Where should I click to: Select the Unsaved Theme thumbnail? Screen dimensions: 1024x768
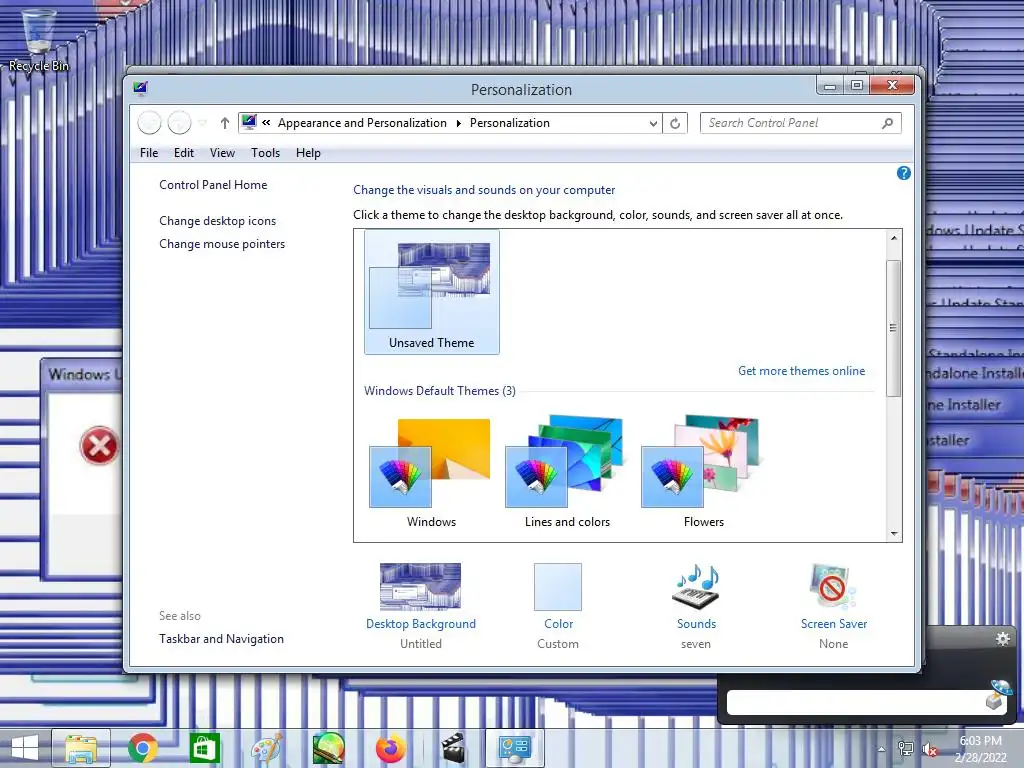pos(432,292)
